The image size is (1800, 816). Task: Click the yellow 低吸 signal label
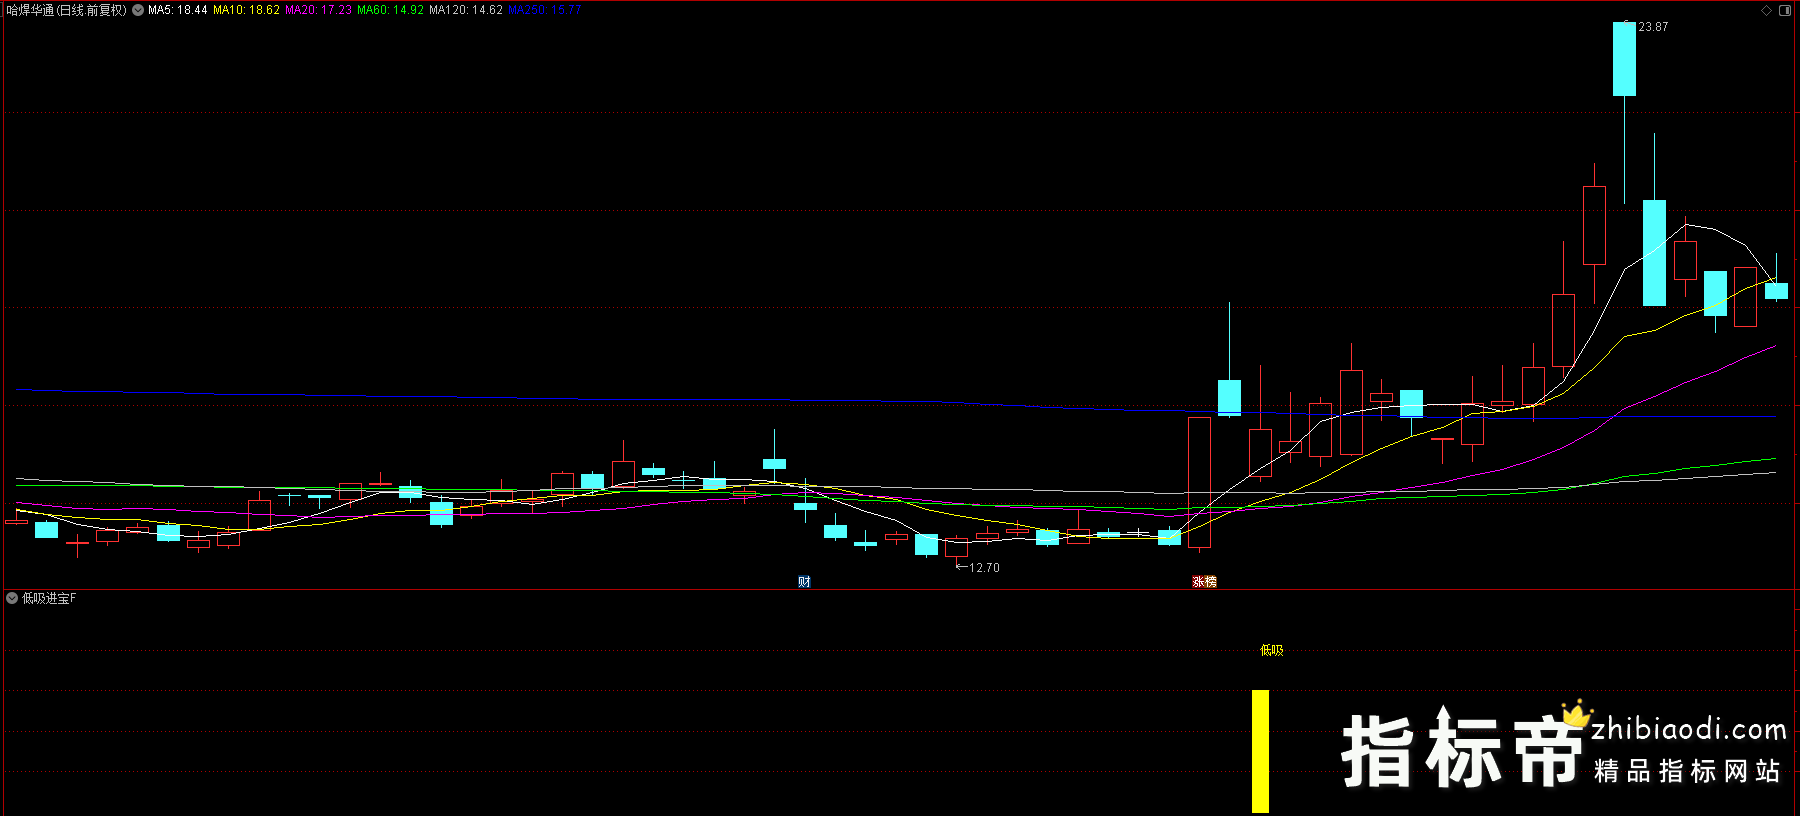1271,650
